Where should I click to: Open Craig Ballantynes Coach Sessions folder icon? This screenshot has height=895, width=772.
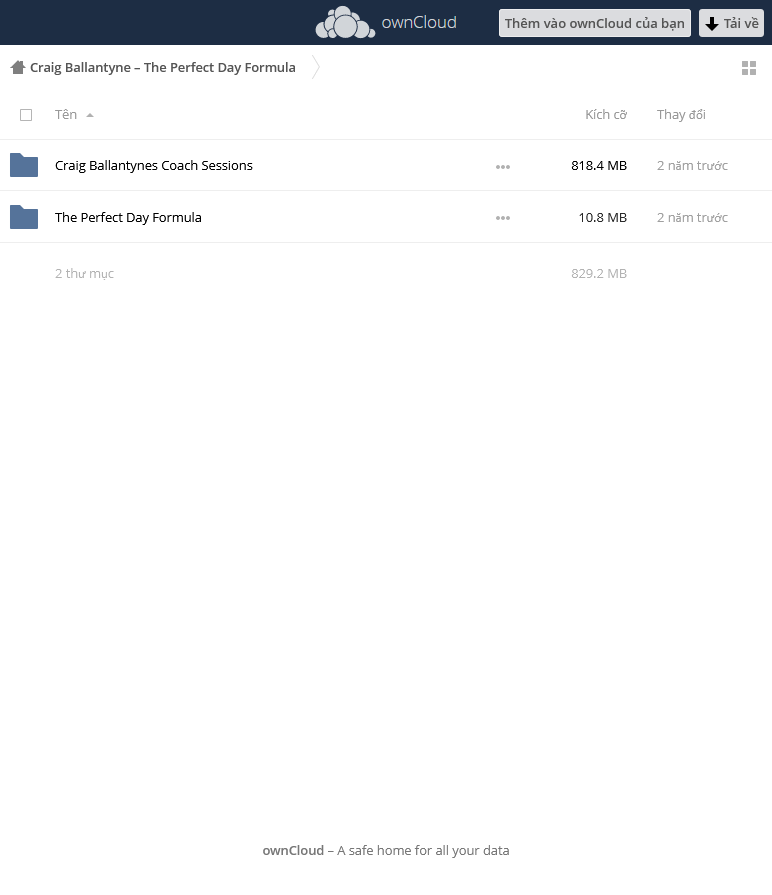pos(24,165)
